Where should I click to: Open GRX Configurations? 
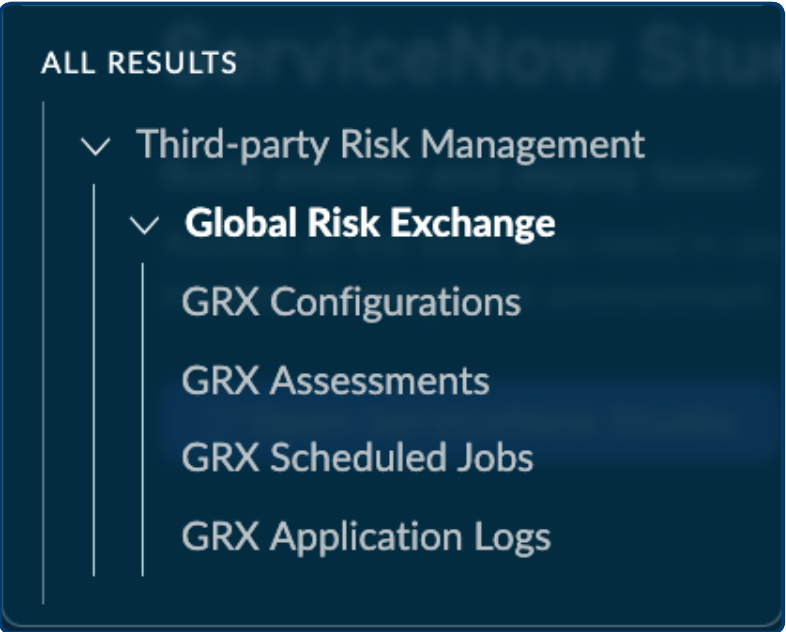pos(351,302)
